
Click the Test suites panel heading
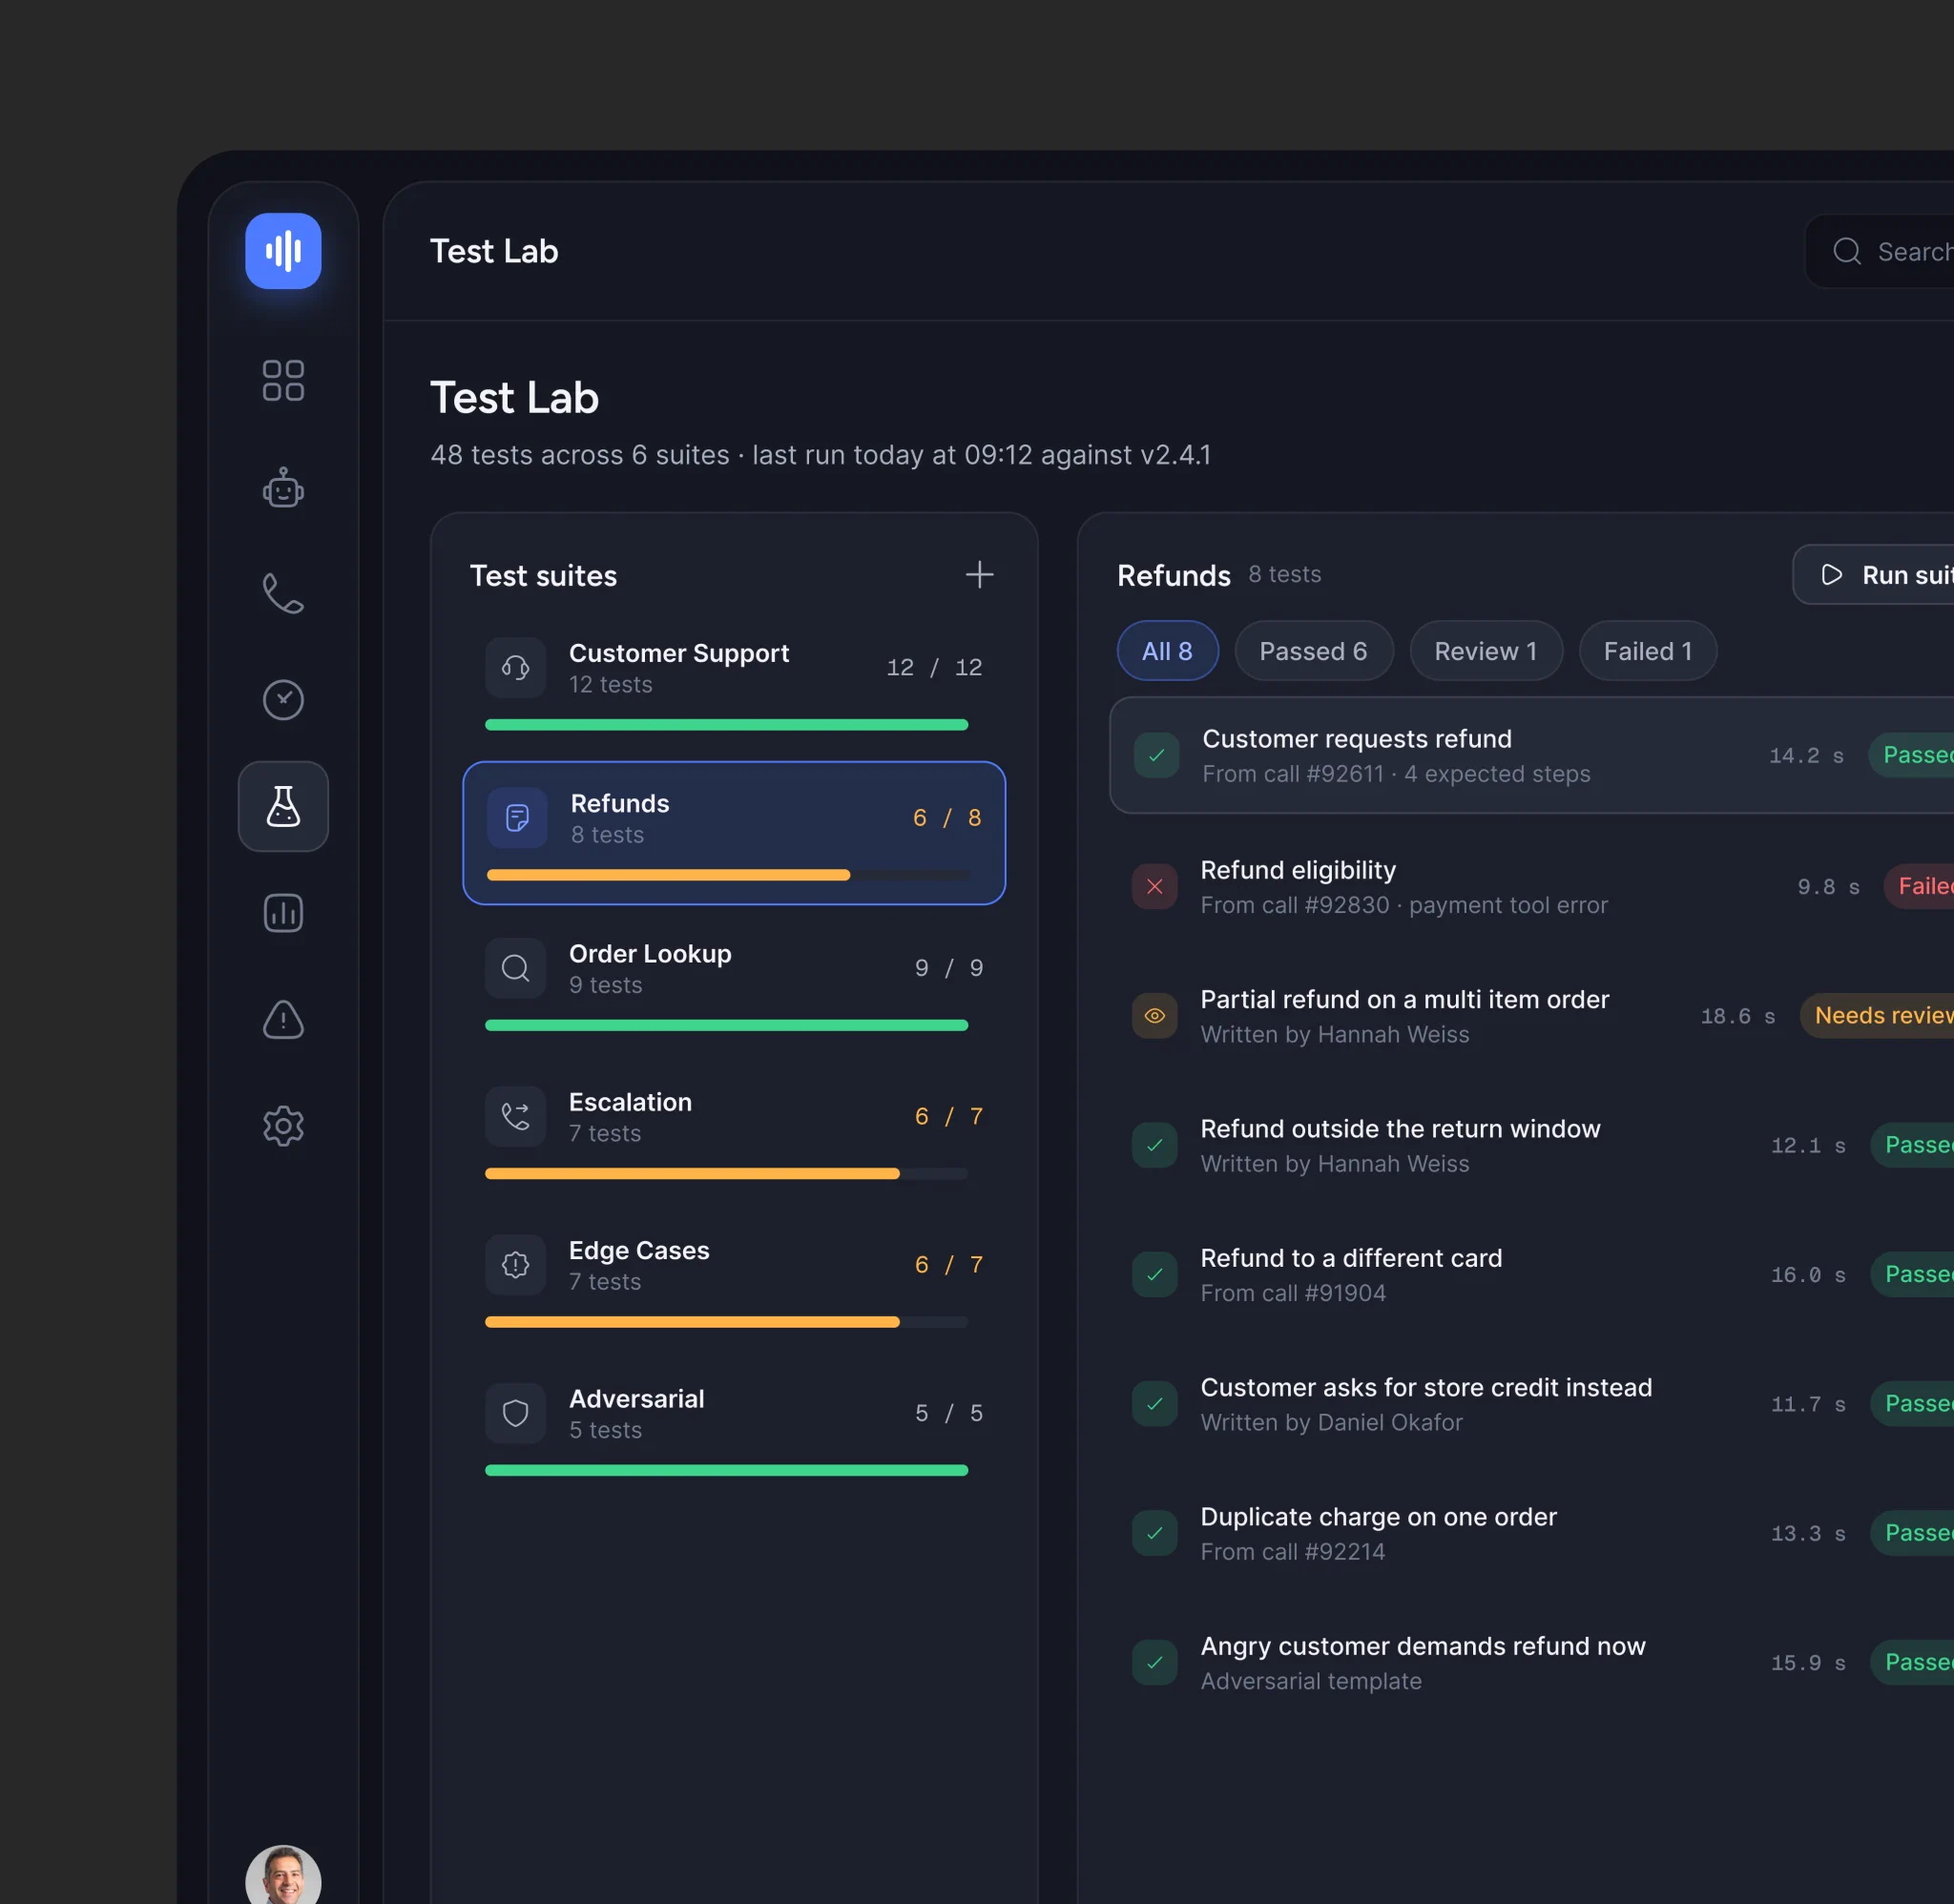(543, 576)
